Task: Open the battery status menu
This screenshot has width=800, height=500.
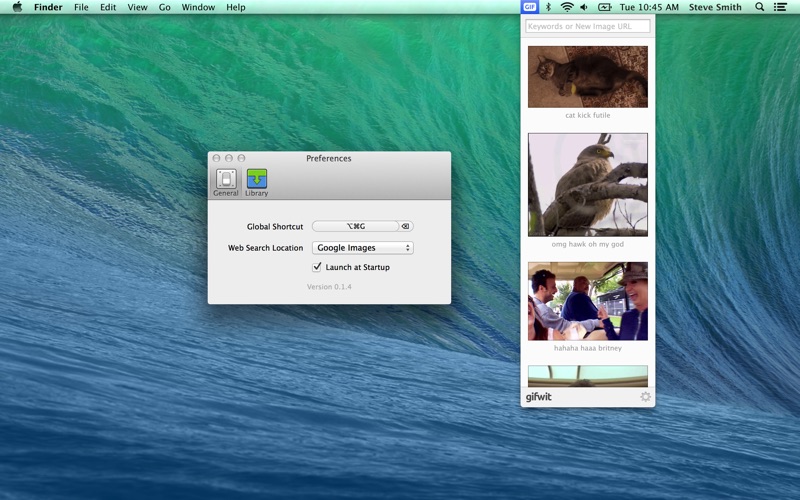Action: point(605,7)
